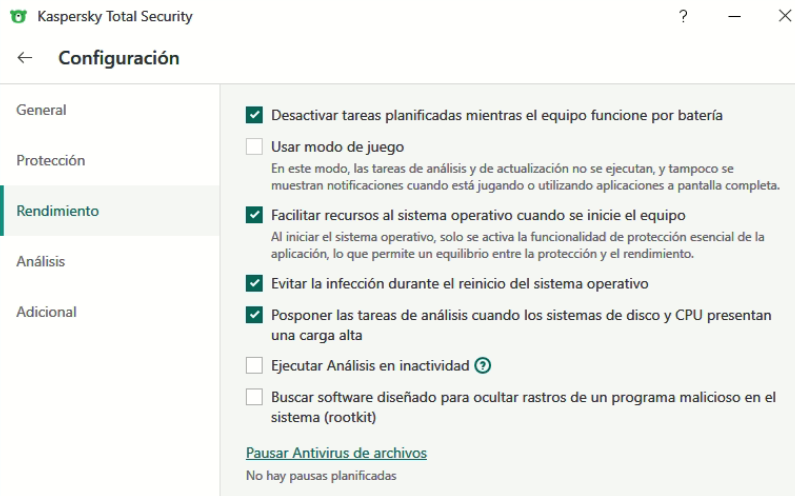Click the green help icon beside Análisis en inactividad
Viewport: 795px width, 496px height.
tap(483, 365)
